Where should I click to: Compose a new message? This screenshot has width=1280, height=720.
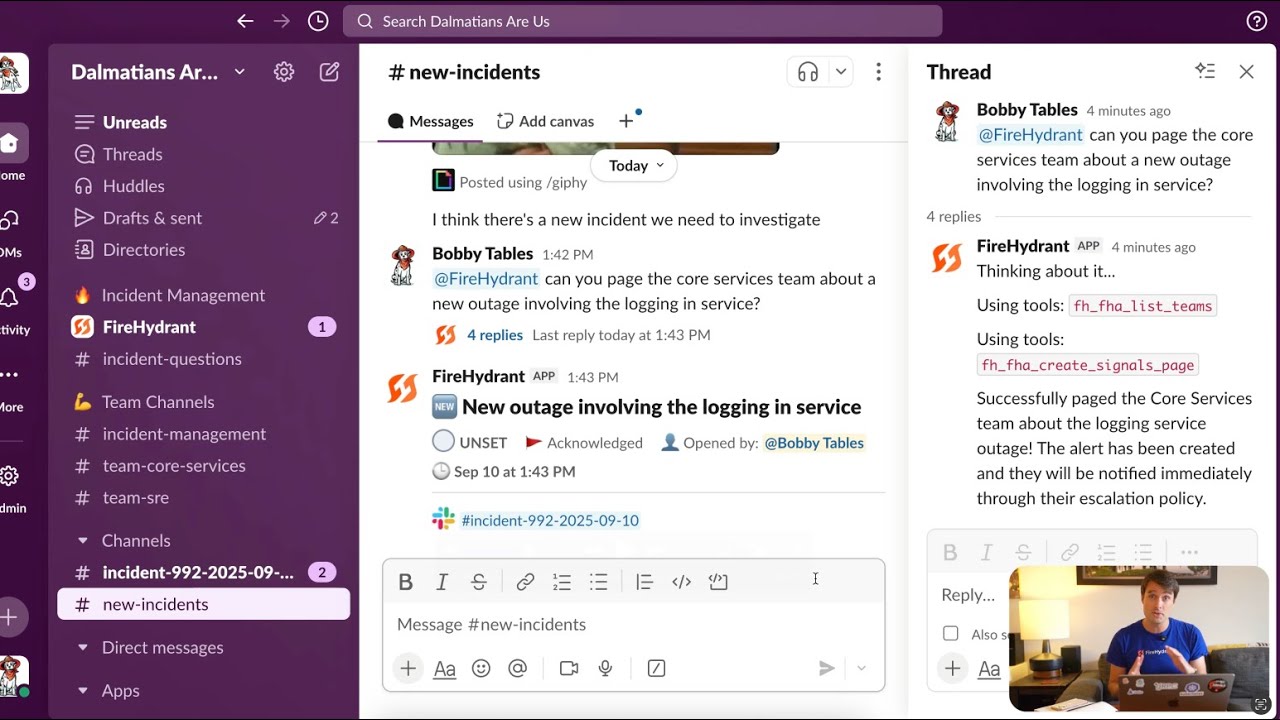point(329,72)
